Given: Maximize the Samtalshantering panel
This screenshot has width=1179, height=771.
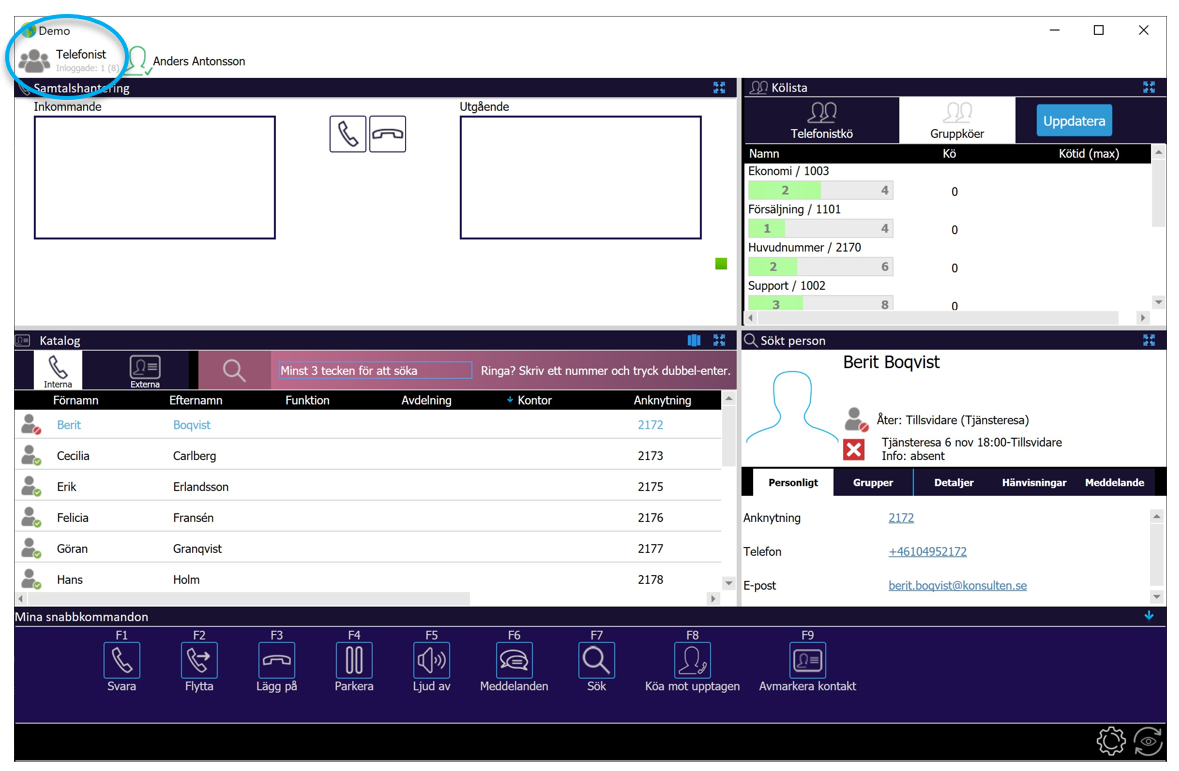Looking at the screenshot, I should (720, 88).
